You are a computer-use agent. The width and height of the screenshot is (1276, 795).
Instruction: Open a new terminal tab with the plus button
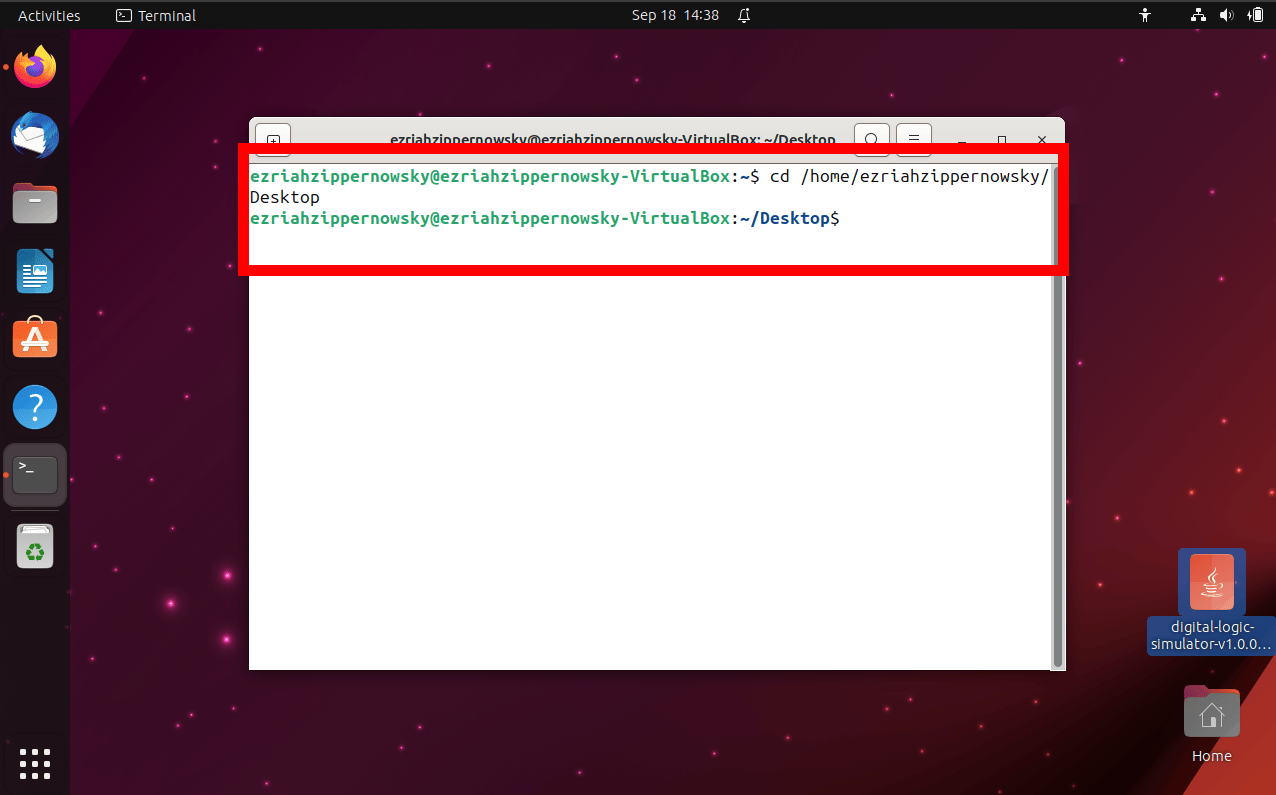point(272,139)
